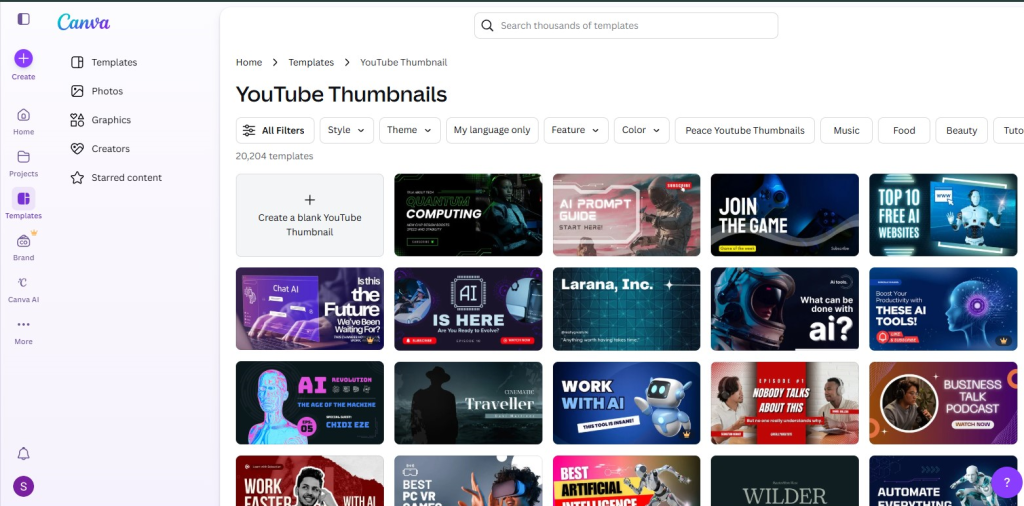Open Photos menu item text
The height and width of the screenshot is (506, 1024).
coord(107,91)
